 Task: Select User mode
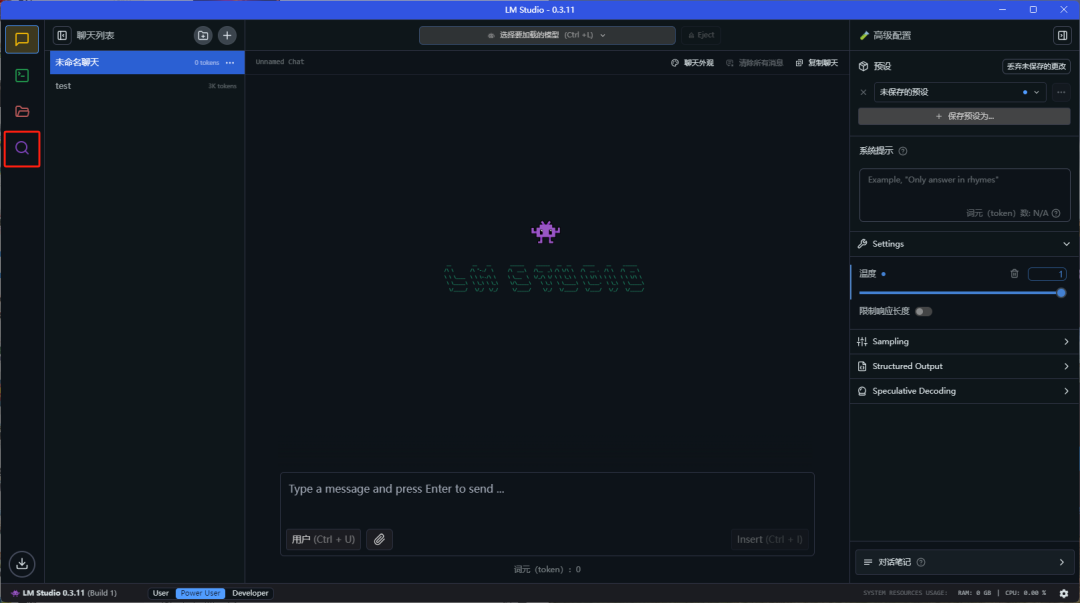160,593
